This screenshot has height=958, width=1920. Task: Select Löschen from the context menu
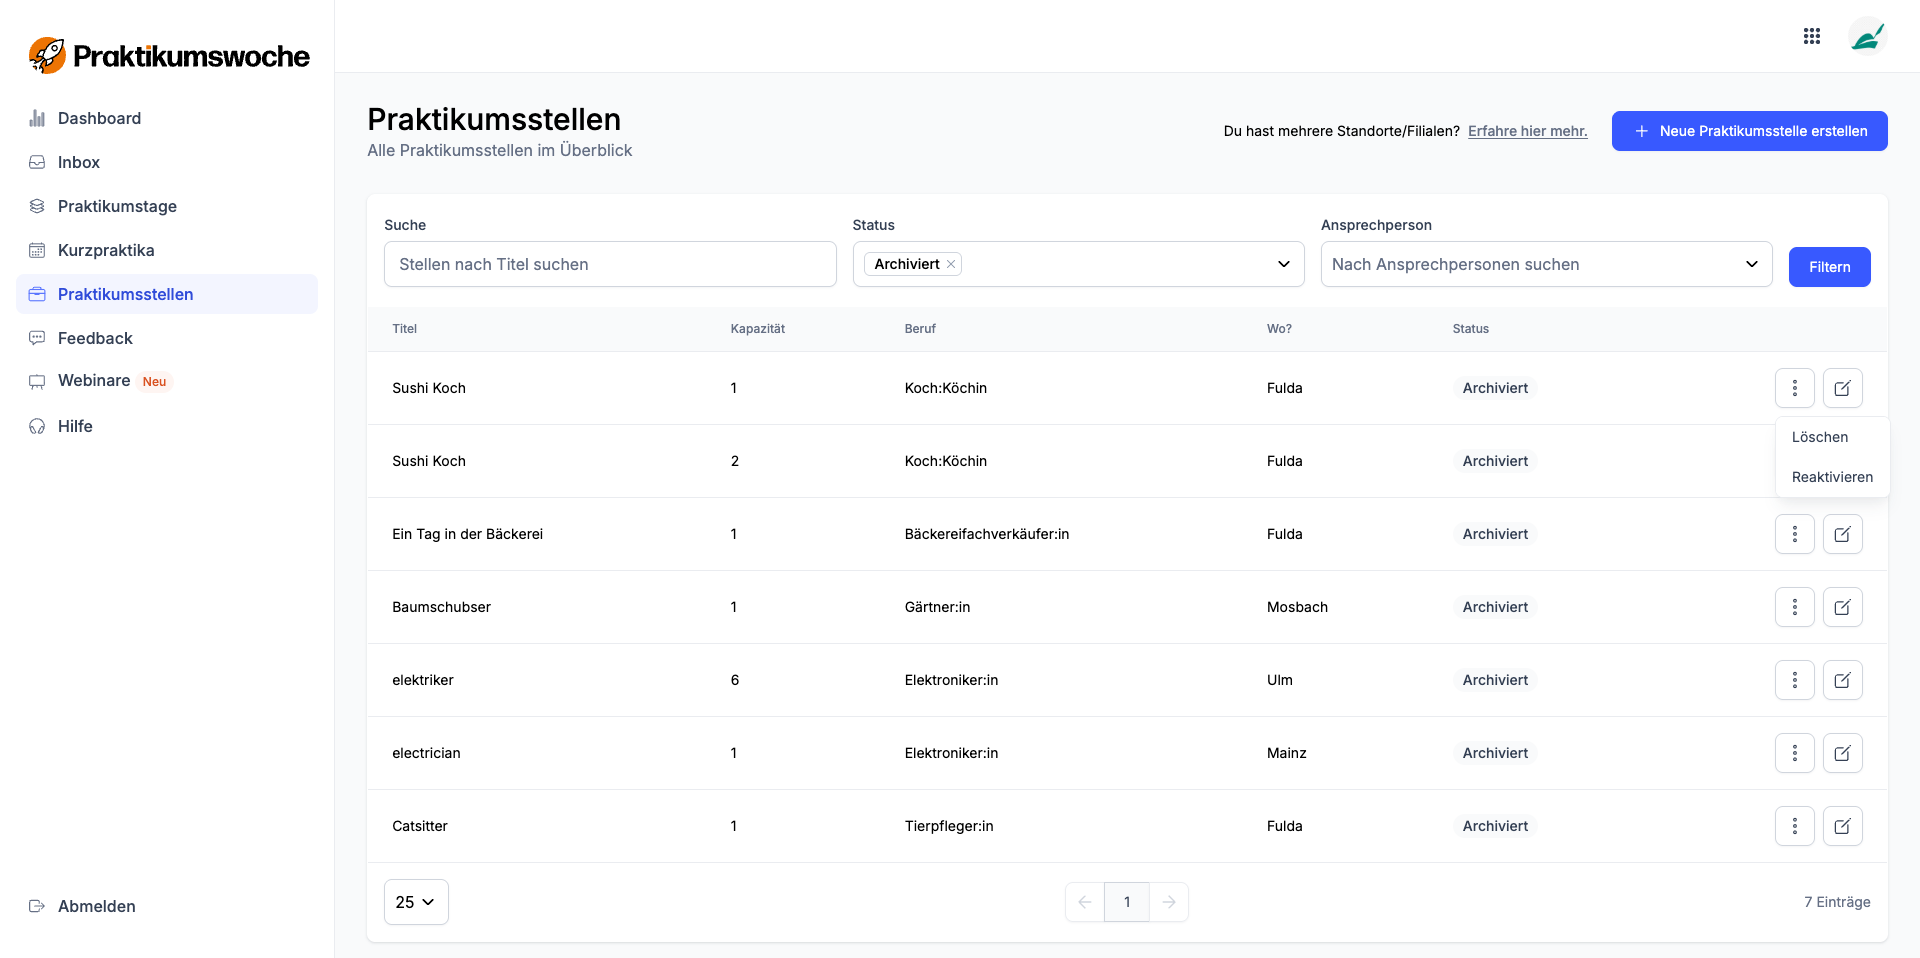[1820, 437]
